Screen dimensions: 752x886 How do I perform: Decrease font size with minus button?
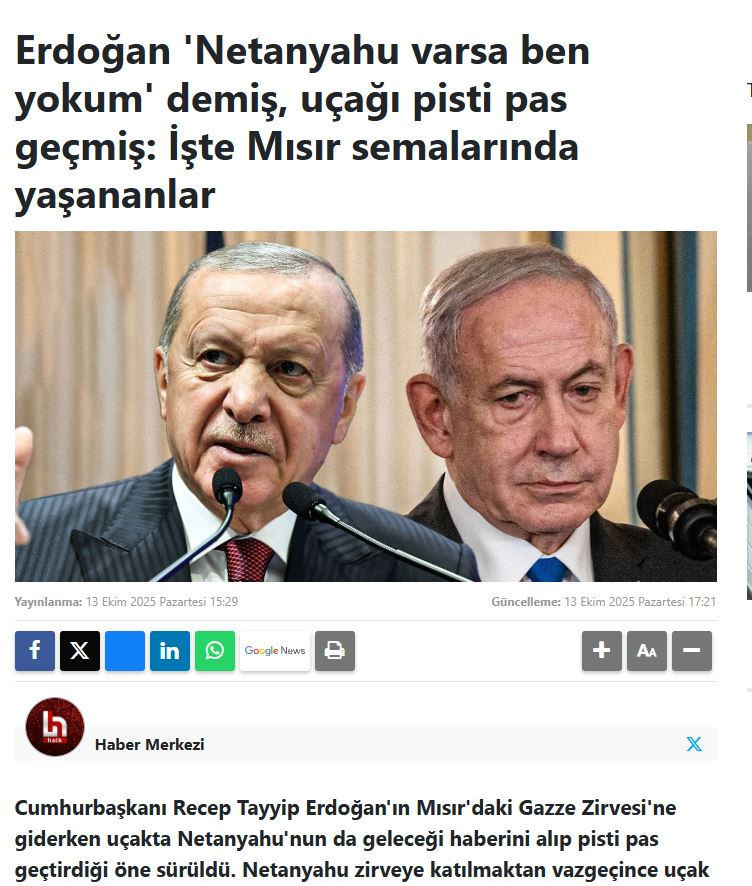click(x=692, y=650)
